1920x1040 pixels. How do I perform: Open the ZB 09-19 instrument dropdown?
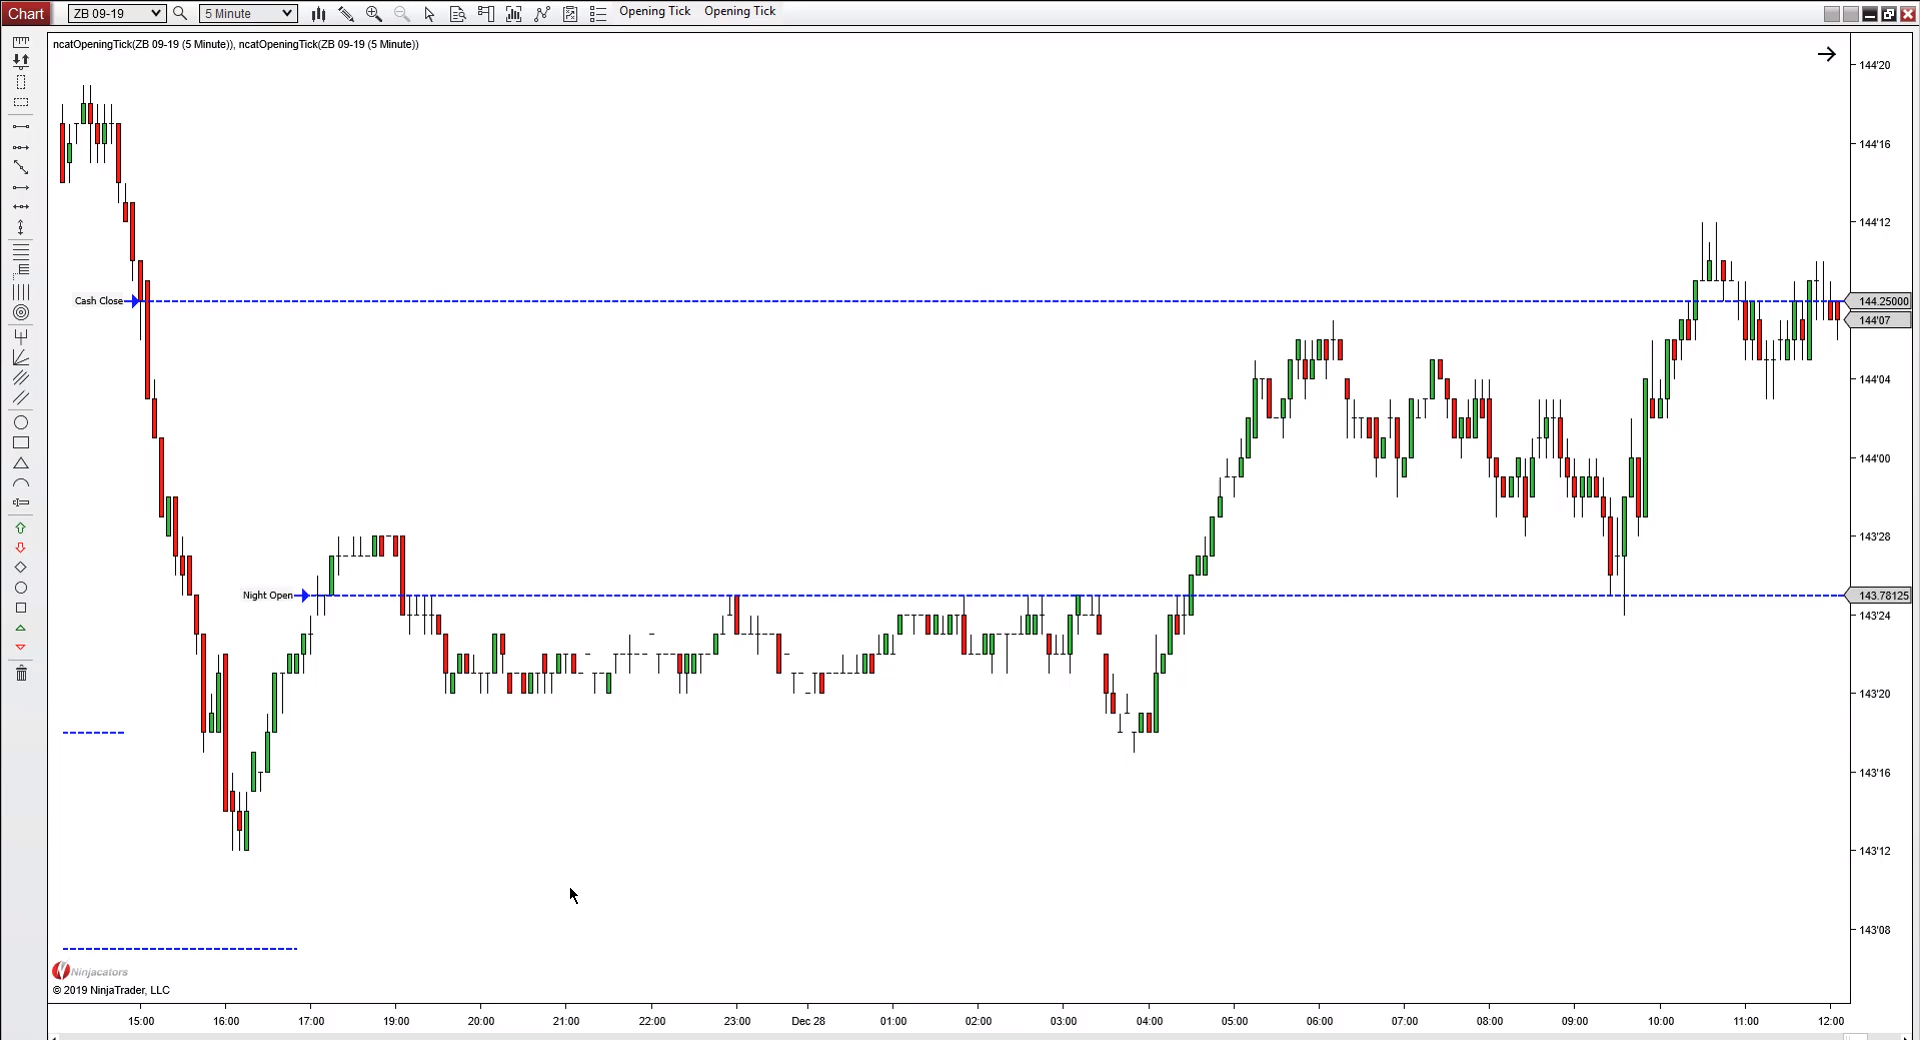pyautogui.click(x=116, y=13)
